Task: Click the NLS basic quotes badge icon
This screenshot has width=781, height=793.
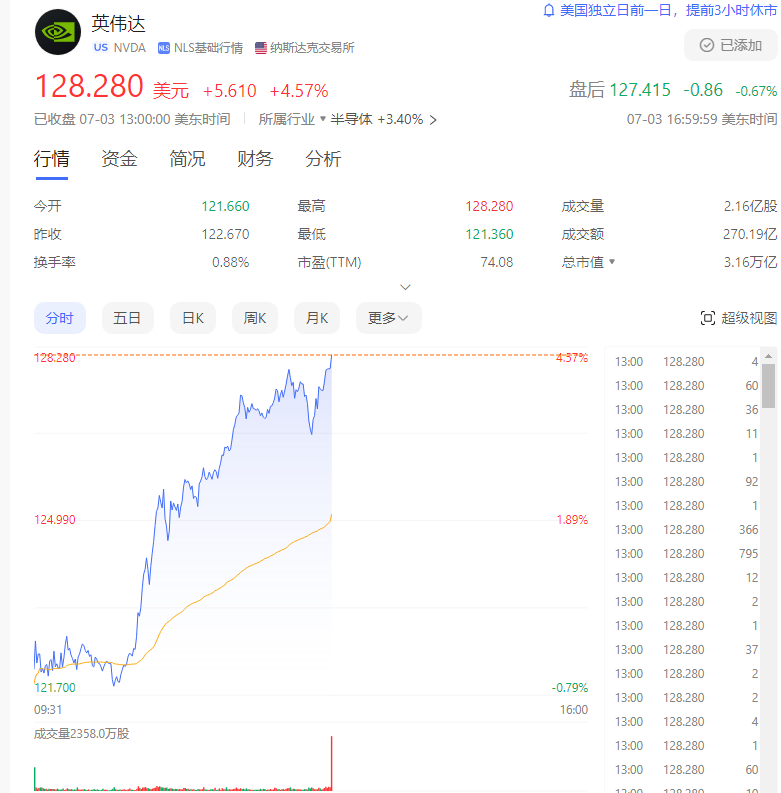Action: click(163, 48)
